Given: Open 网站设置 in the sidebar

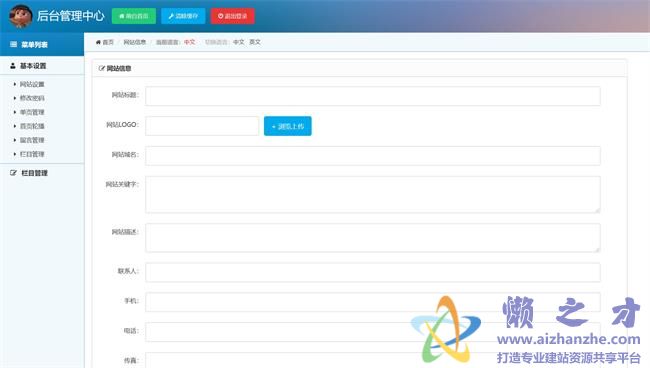Looking at the screenshot, I should [x=32, y=84].
